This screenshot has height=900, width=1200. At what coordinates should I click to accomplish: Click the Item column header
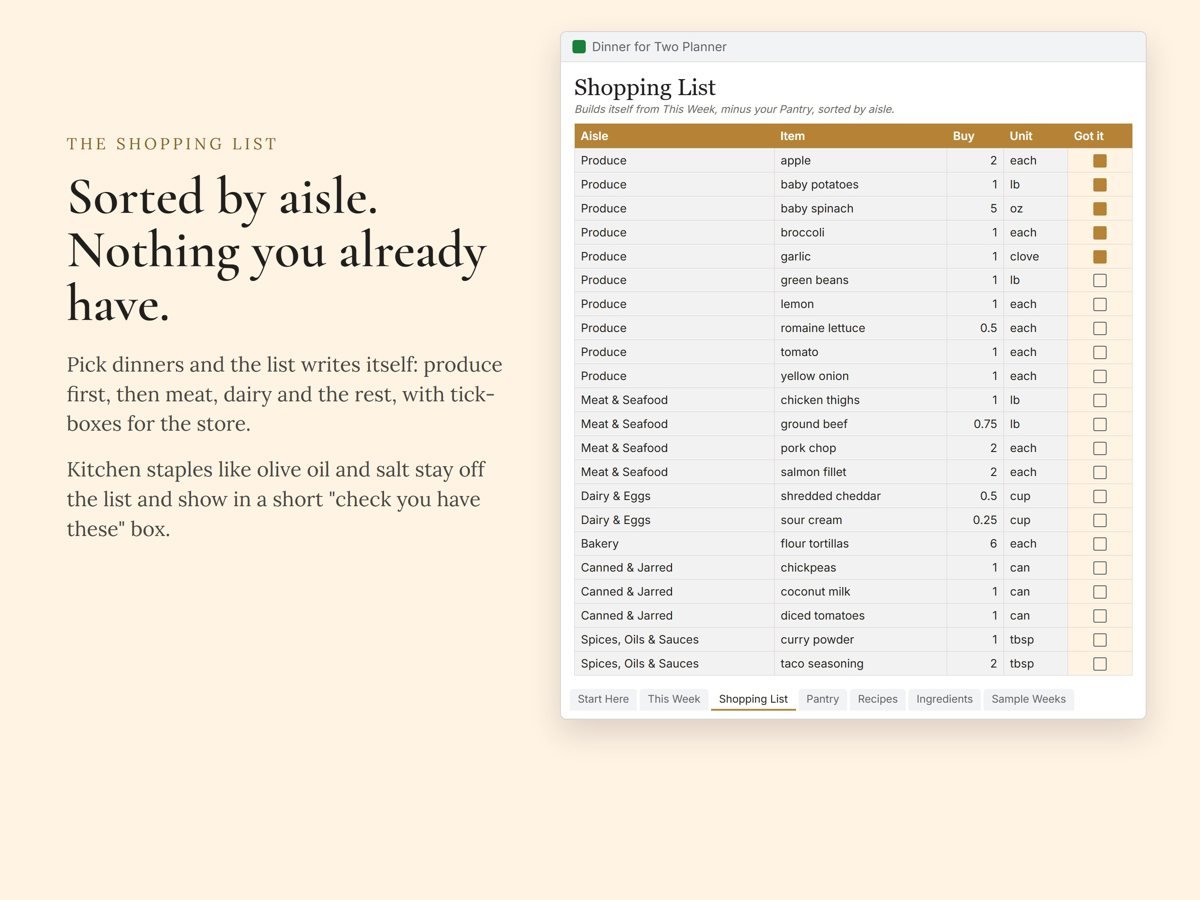pyautogui.click(x=860, y=136)
